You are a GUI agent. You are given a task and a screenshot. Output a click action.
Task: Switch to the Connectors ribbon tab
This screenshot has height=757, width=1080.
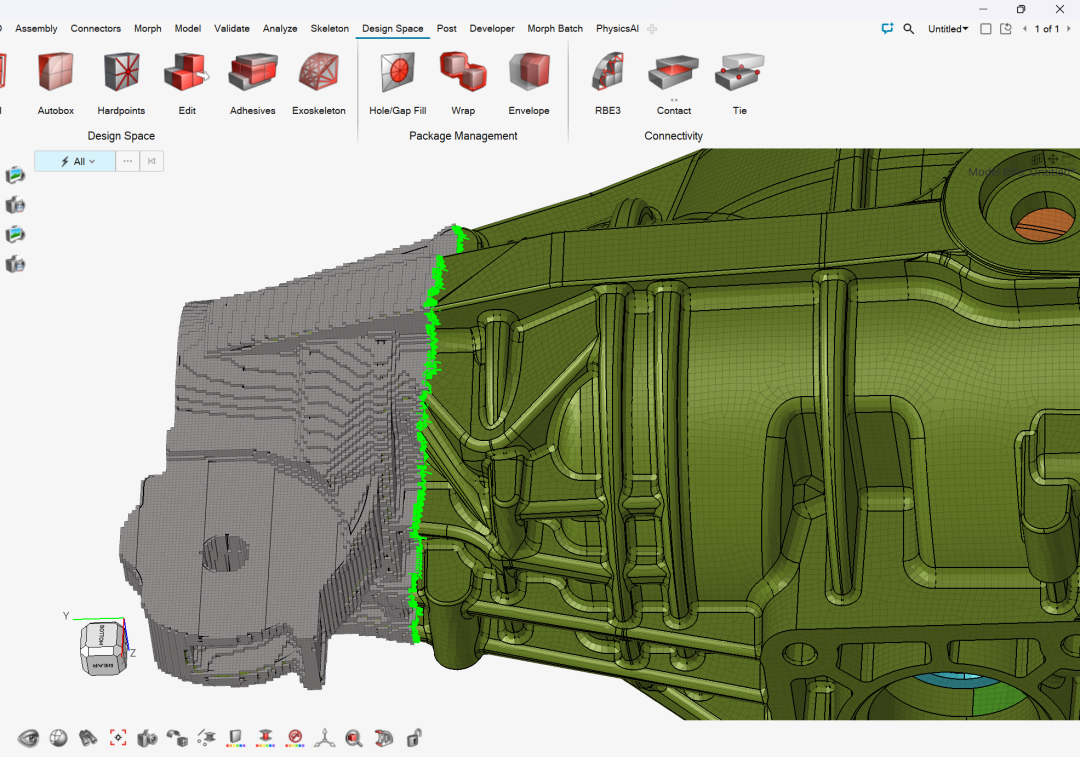[96, 28]
